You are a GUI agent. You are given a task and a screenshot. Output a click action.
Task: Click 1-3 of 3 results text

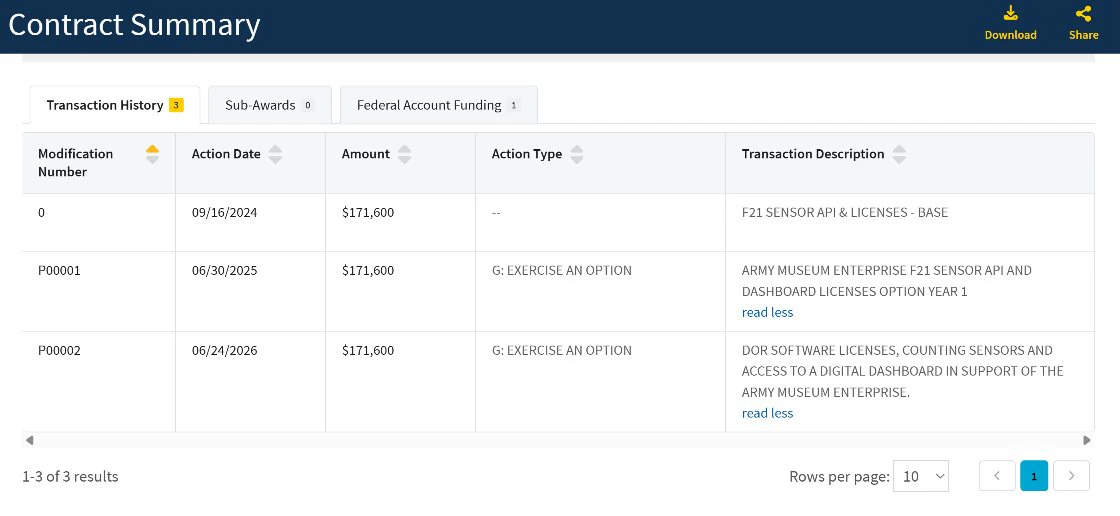[71, 477]
